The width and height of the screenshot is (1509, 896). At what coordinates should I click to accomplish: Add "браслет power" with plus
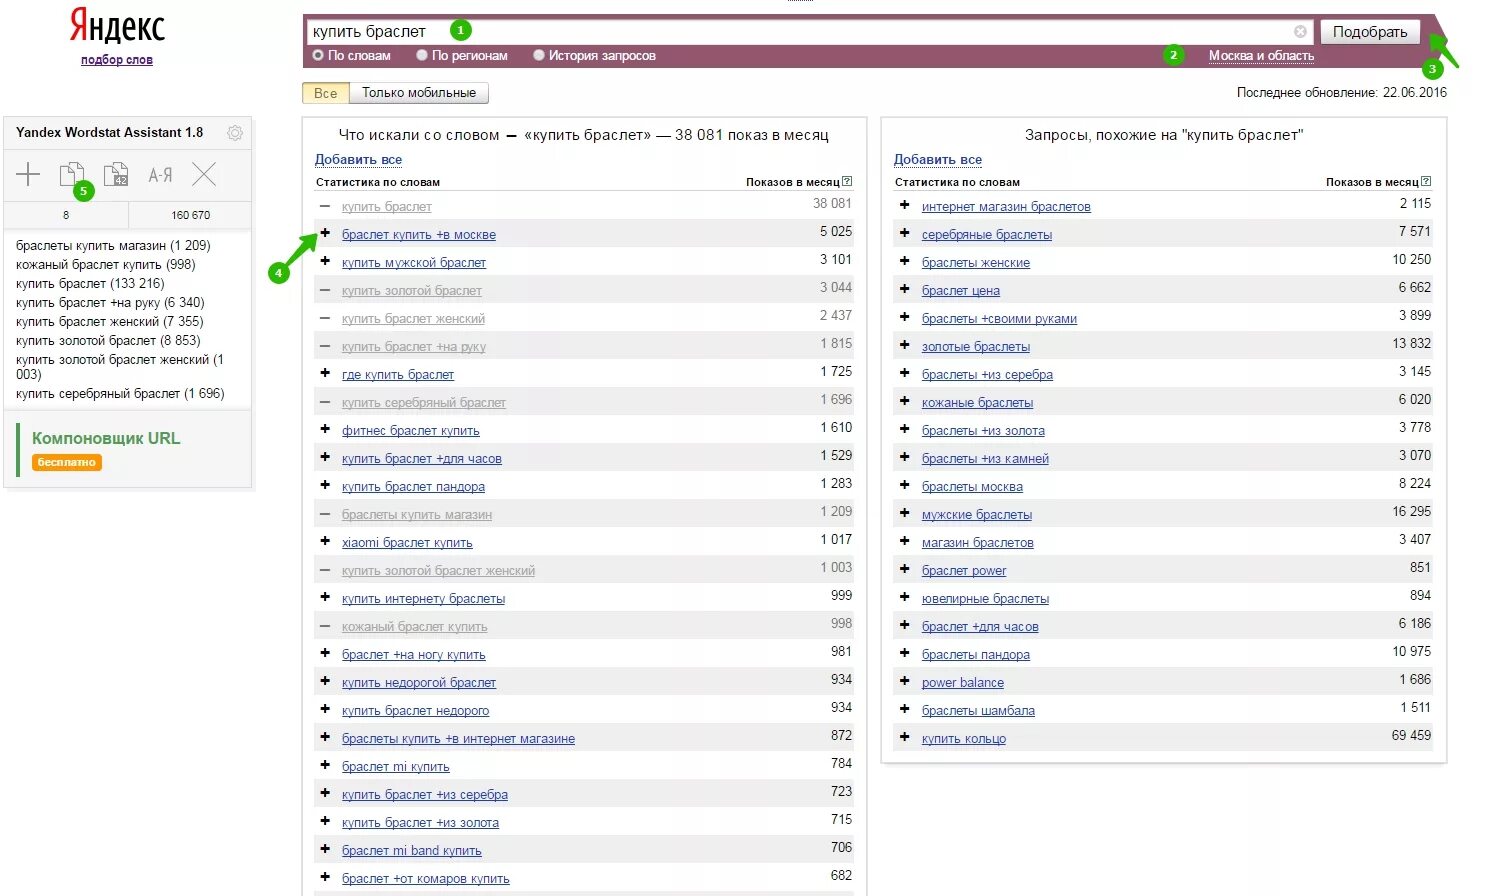pyautogui.click(x=905, y=569)
